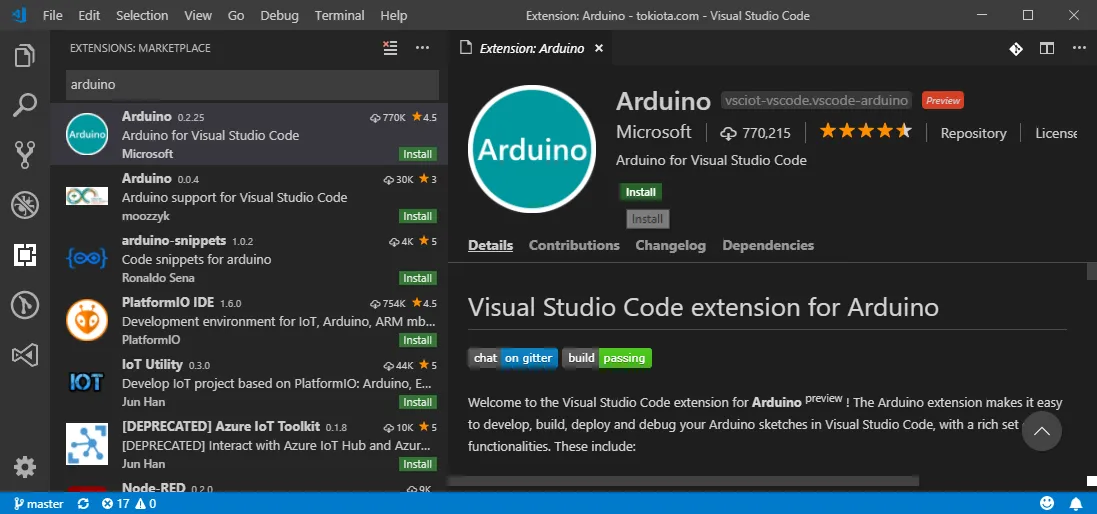The image size is (1097, 514).
Task: Open the Terminal menu
Action: [x=339, y=15]
